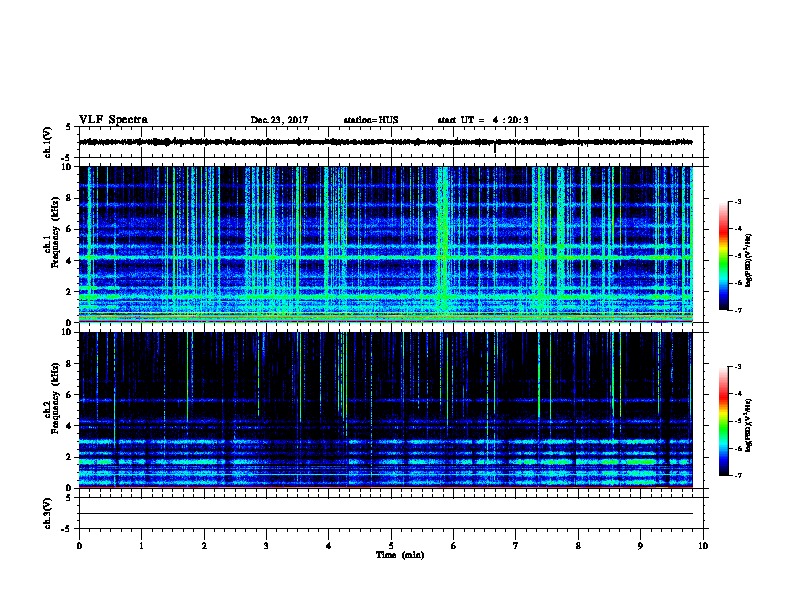Click the ch.1 voltage waveform trace

click(x=386, y=142)
